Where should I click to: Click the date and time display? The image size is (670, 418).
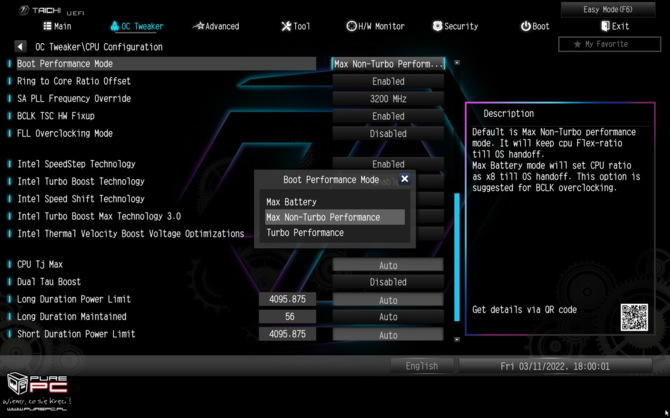coord(555,366)
